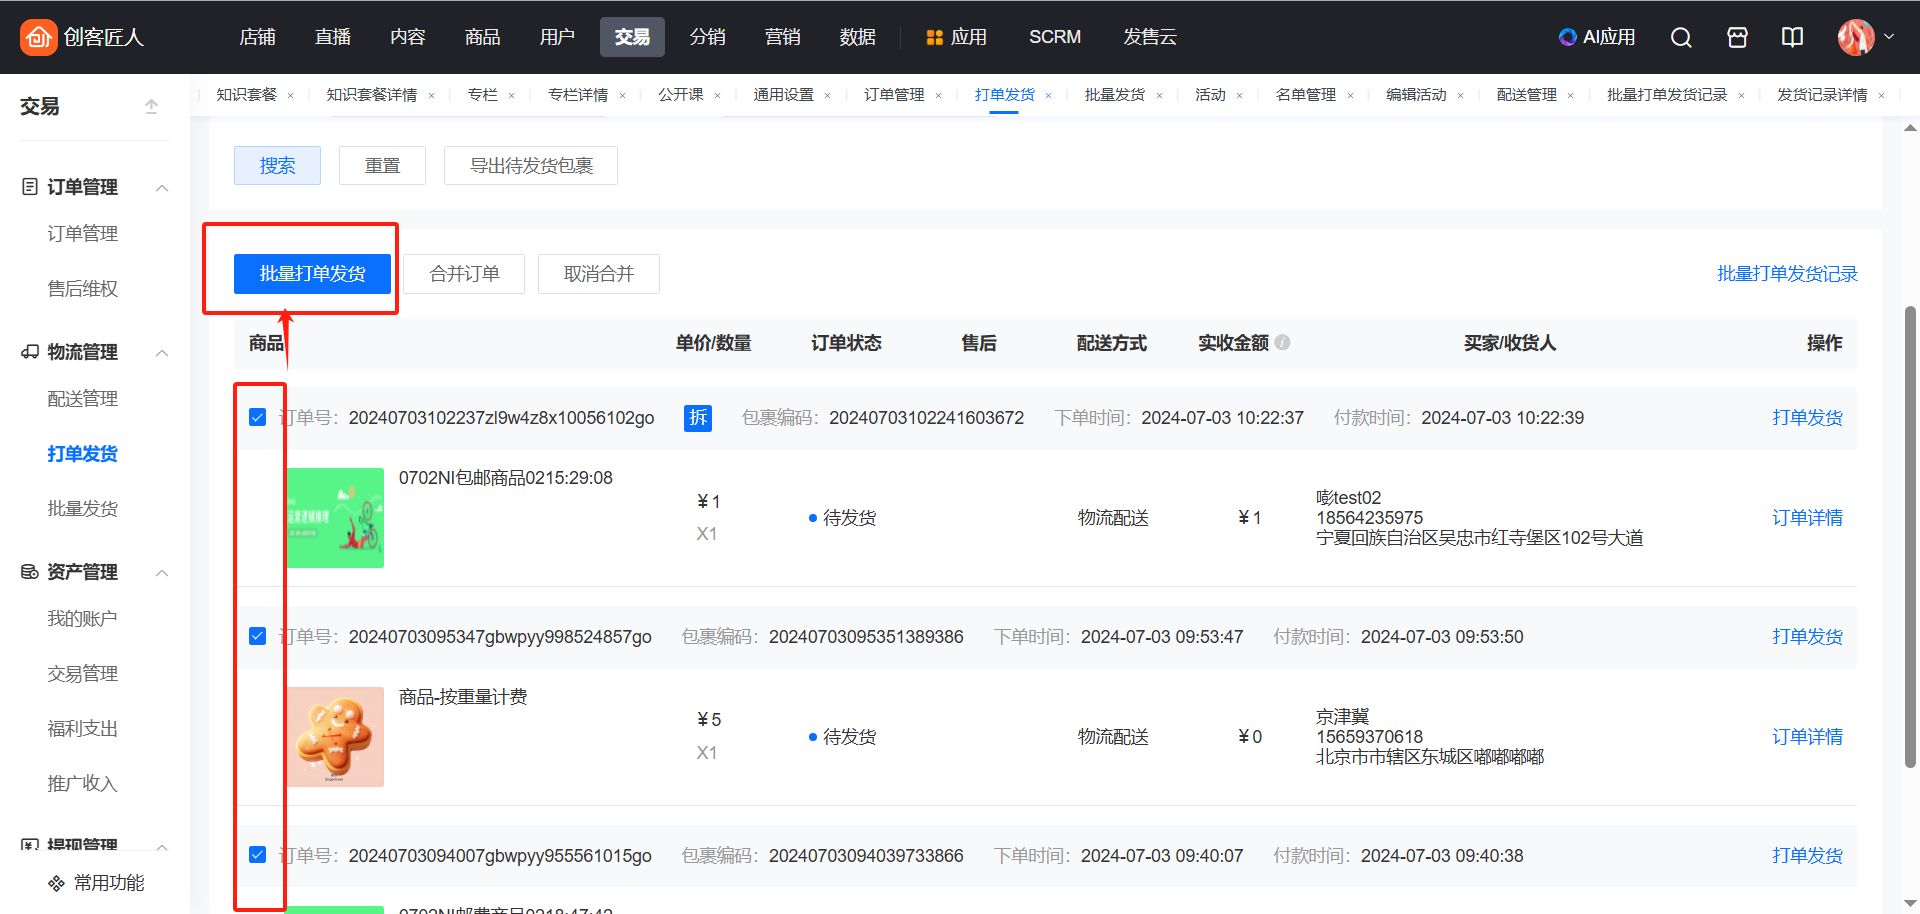
Task: Collapse the 物流管理 sidebar section
Action: 162,353
